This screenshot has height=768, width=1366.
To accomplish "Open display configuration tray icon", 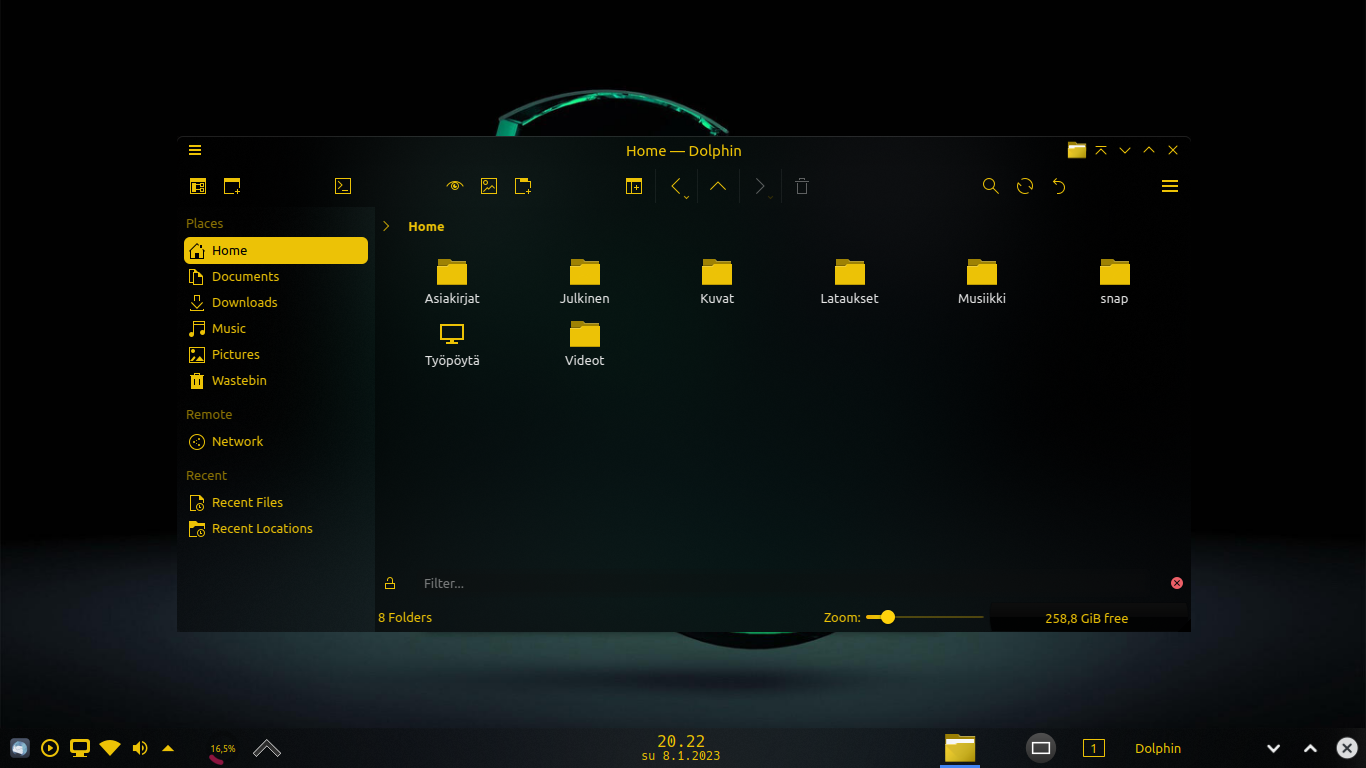I will pos(80,748).
